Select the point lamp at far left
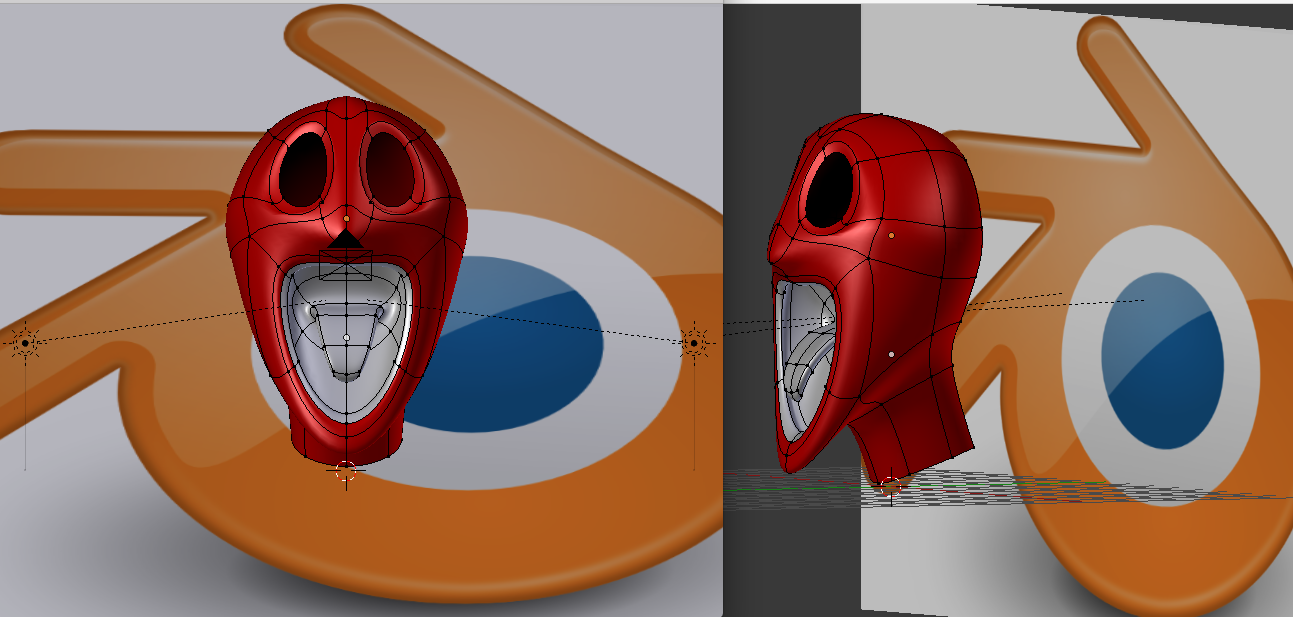This screenshot has width=1293, height=617. point(25,343)
